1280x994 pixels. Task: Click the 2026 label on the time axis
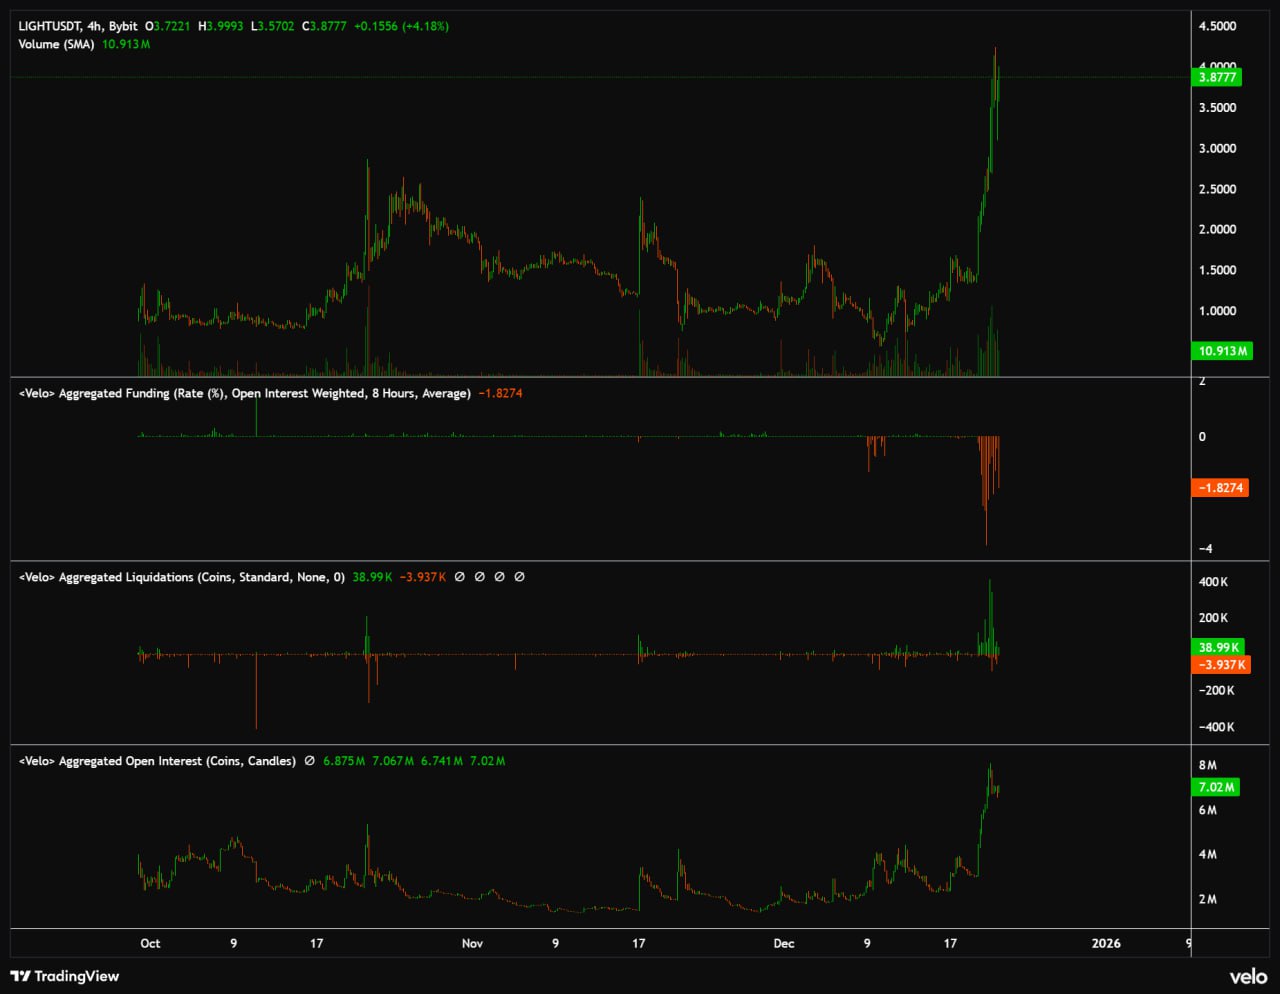tap(1106, 943)
